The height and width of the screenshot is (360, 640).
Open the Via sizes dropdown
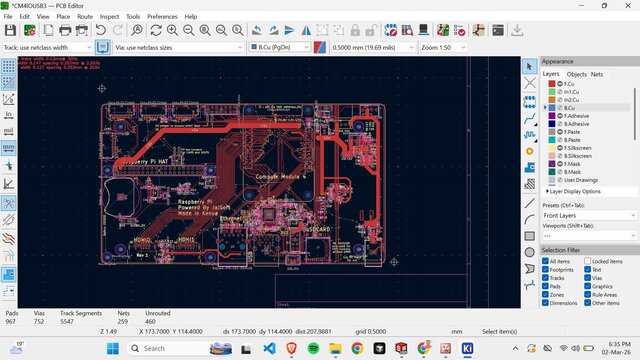click(179, 47)
